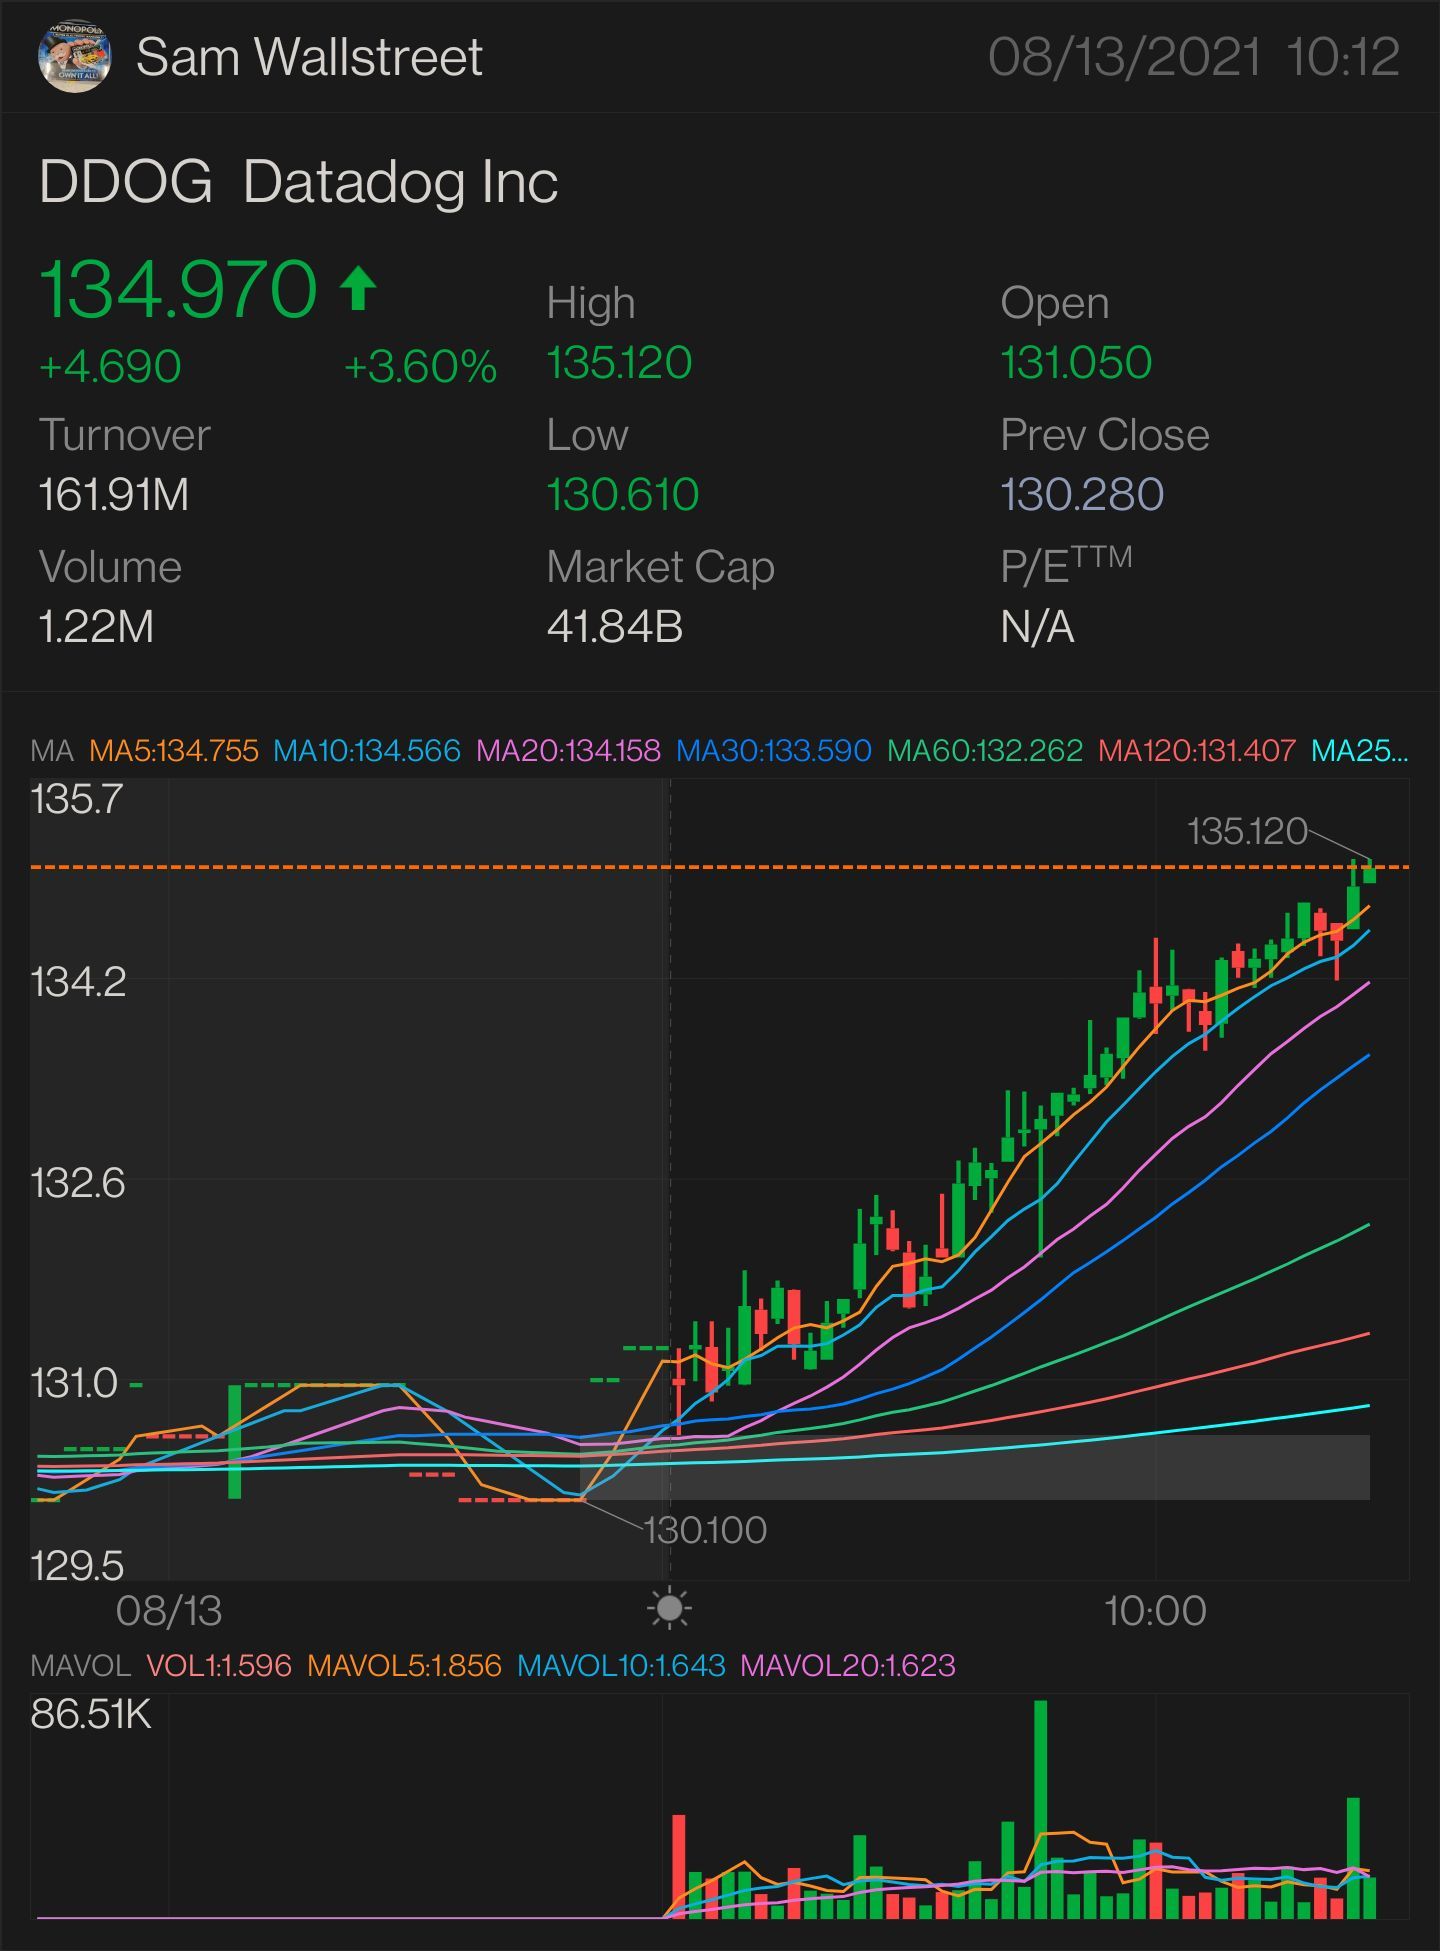Select the MA60:132.262 legend entry
The width and height of the screenshot is (1440, 1951).
pos(985,750)
